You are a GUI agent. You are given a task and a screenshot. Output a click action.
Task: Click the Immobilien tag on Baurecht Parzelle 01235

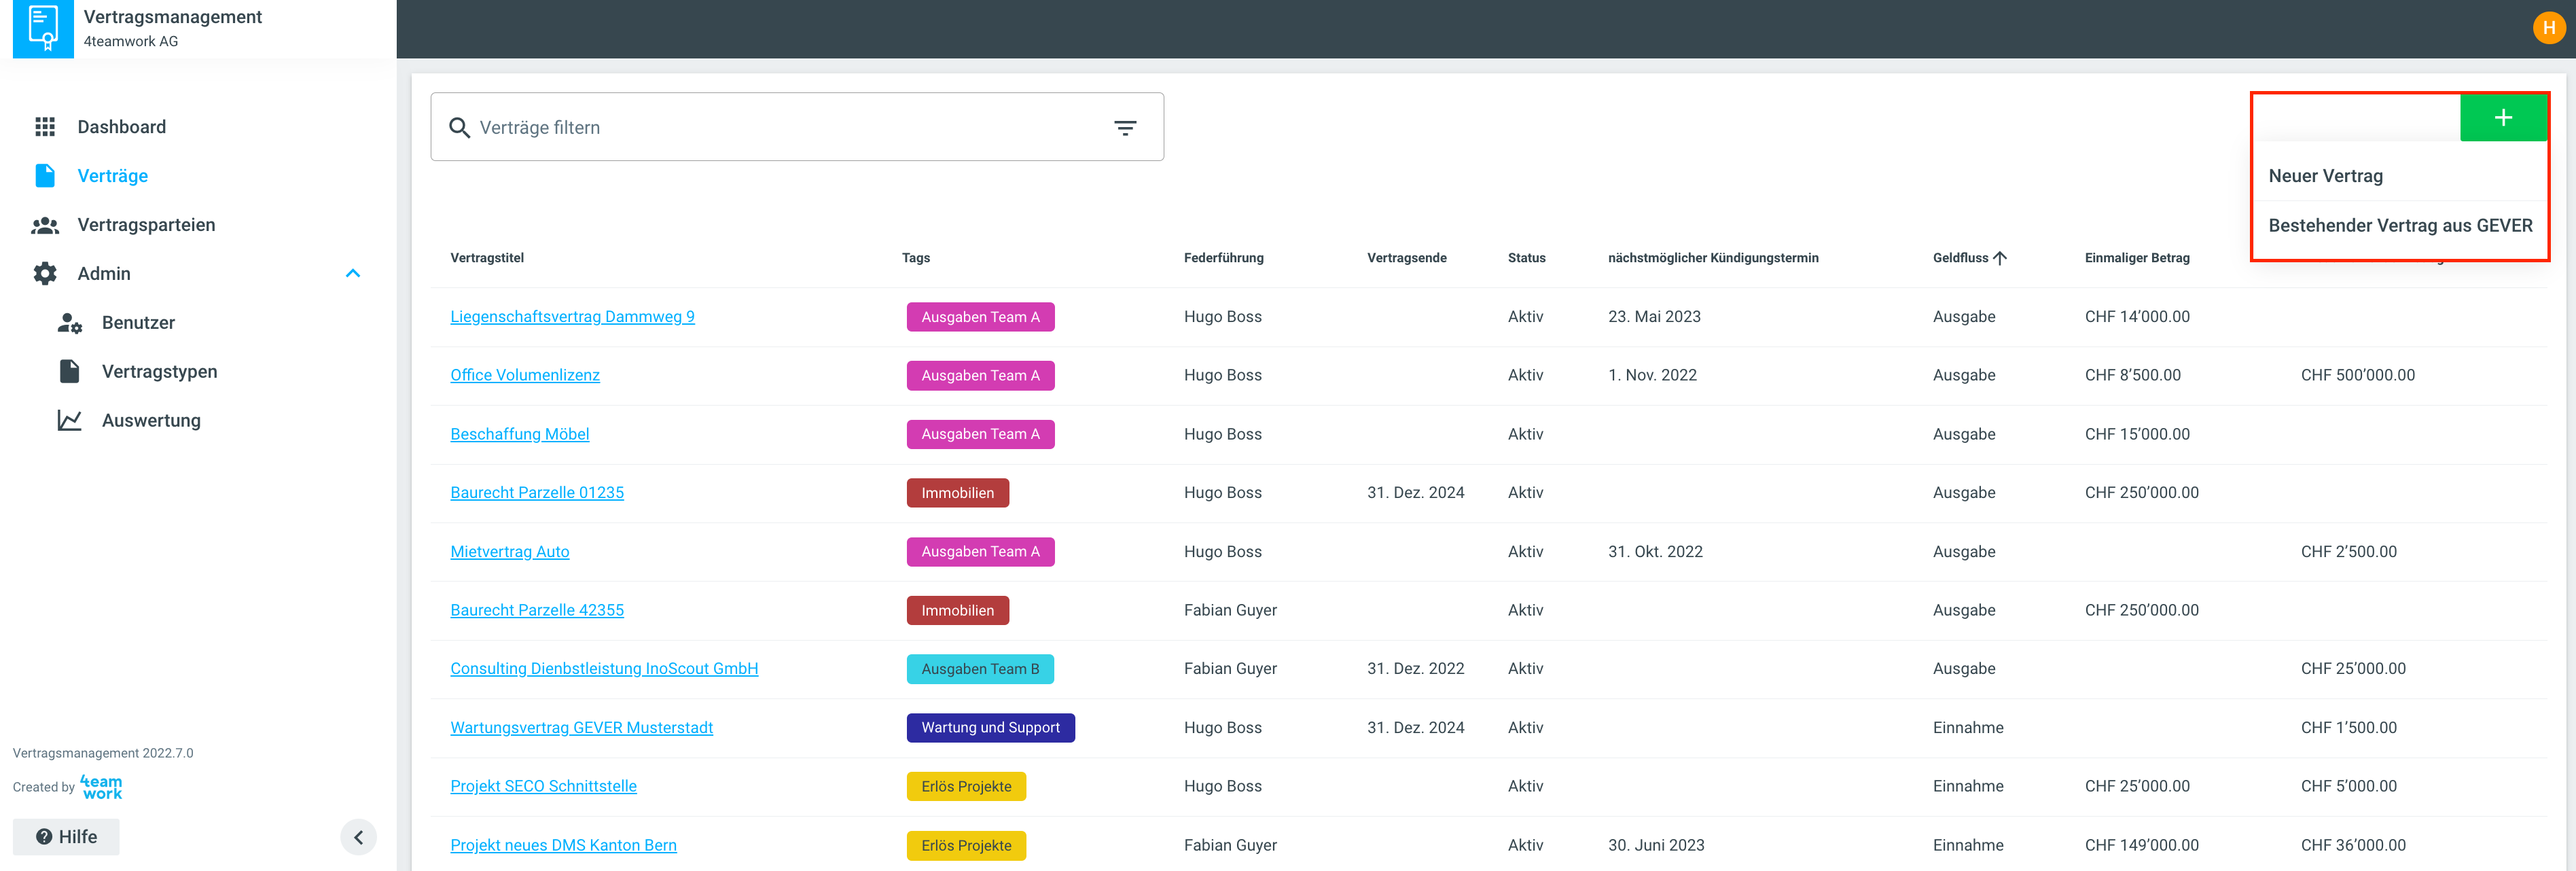click(957, 493)
